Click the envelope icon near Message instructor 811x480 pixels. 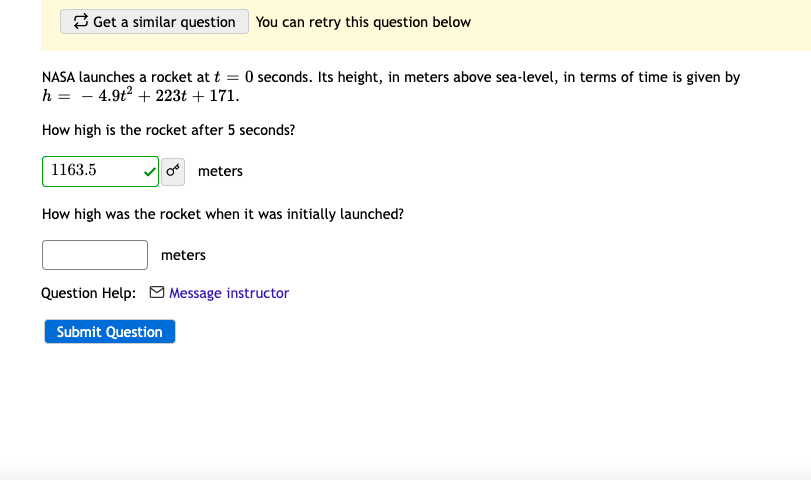156,293
